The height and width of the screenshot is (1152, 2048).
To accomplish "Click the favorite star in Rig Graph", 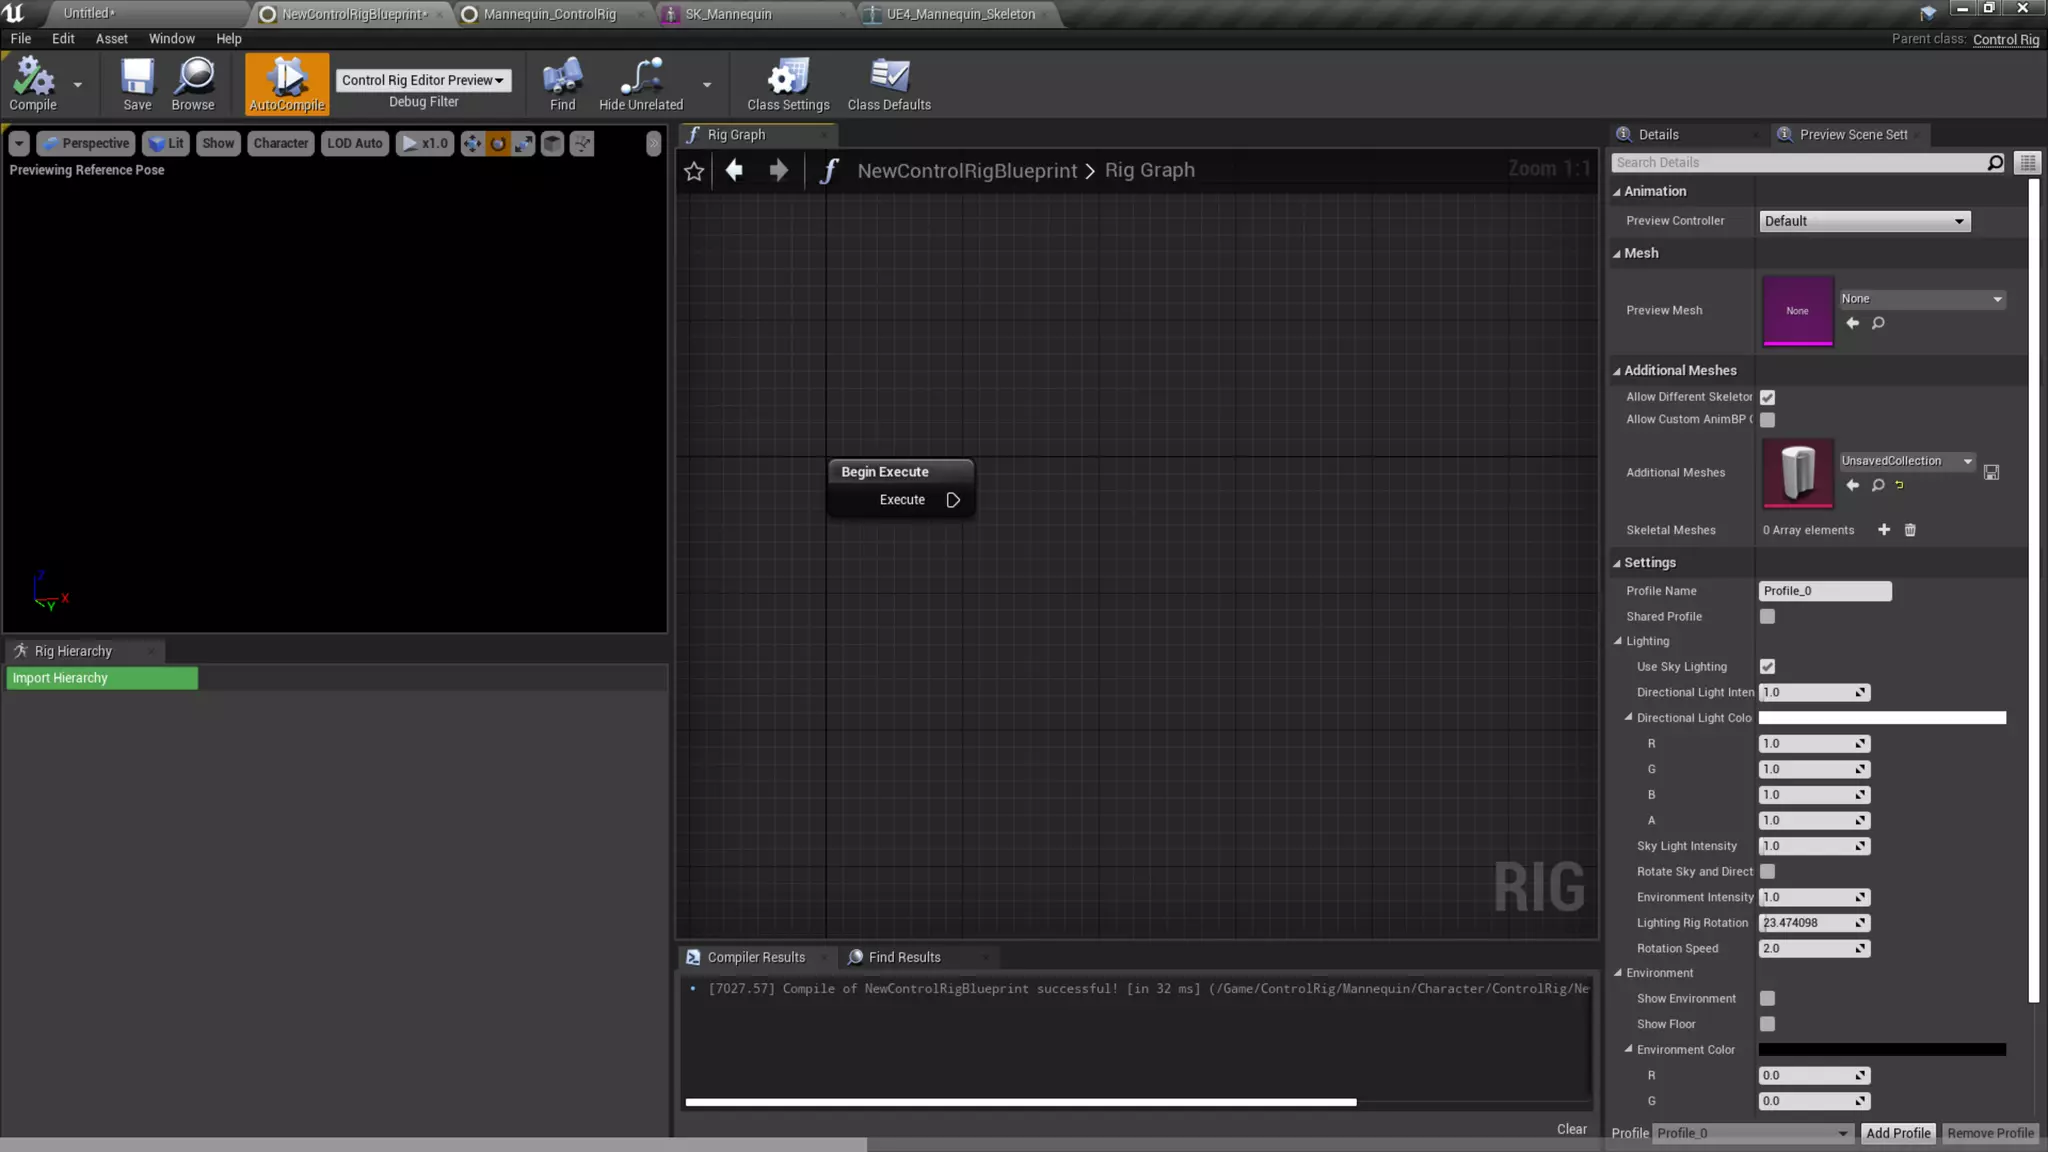I will 694,171.
